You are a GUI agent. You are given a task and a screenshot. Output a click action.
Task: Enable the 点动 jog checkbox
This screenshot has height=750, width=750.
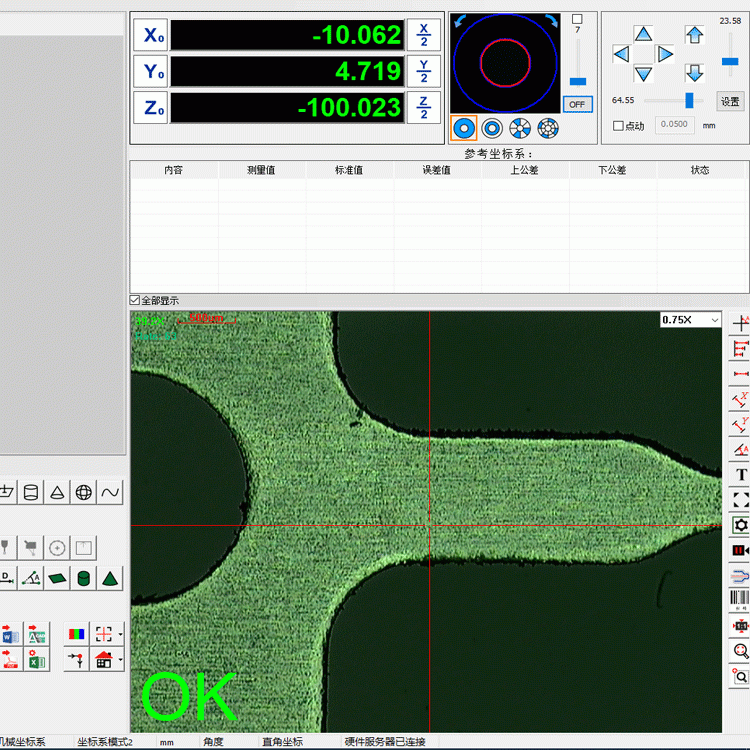pyautogui.click(x=618, y=126)
